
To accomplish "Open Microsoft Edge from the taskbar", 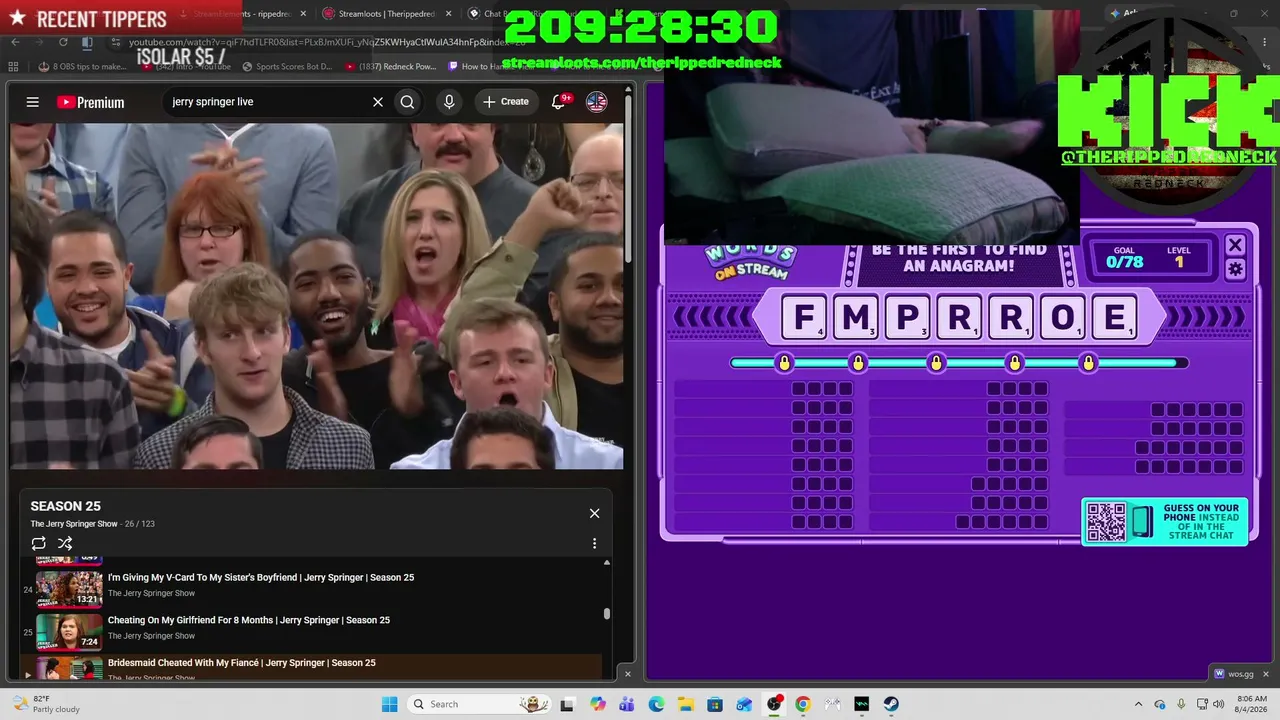I will 656,704.
